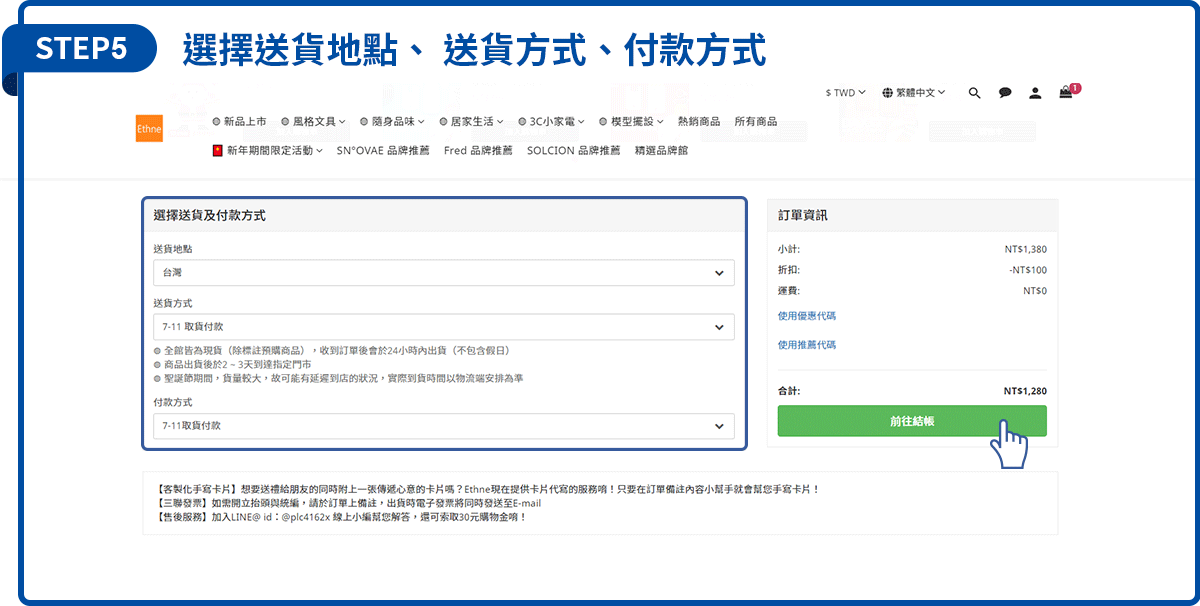The height and width of the screenshot is (606, 1200).
Task: Expand the 居家生活 menu
Action: point(471,122)
